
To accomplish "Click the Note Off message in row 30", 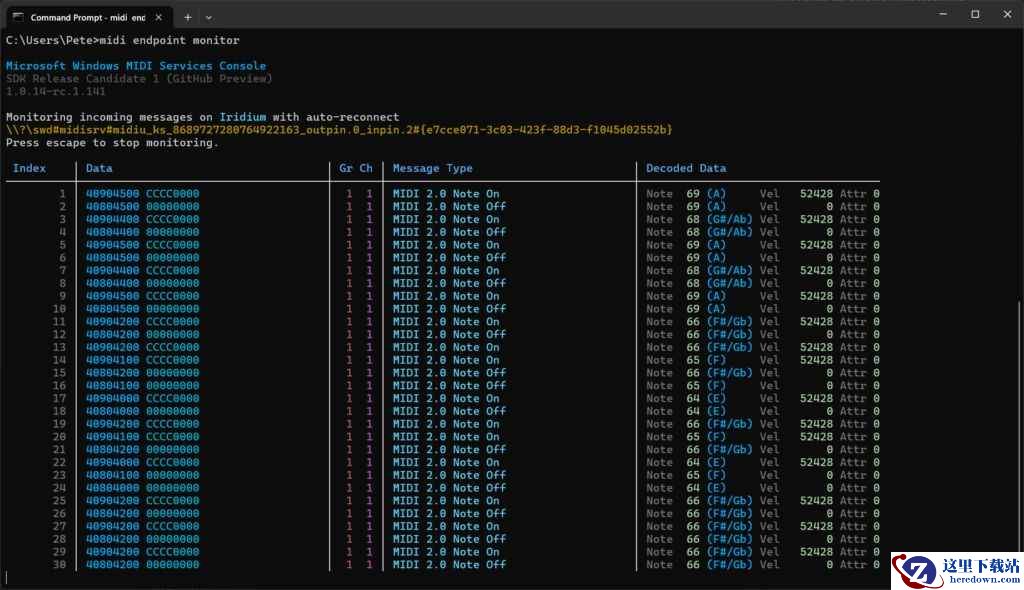I will click(x=449, y=565).
